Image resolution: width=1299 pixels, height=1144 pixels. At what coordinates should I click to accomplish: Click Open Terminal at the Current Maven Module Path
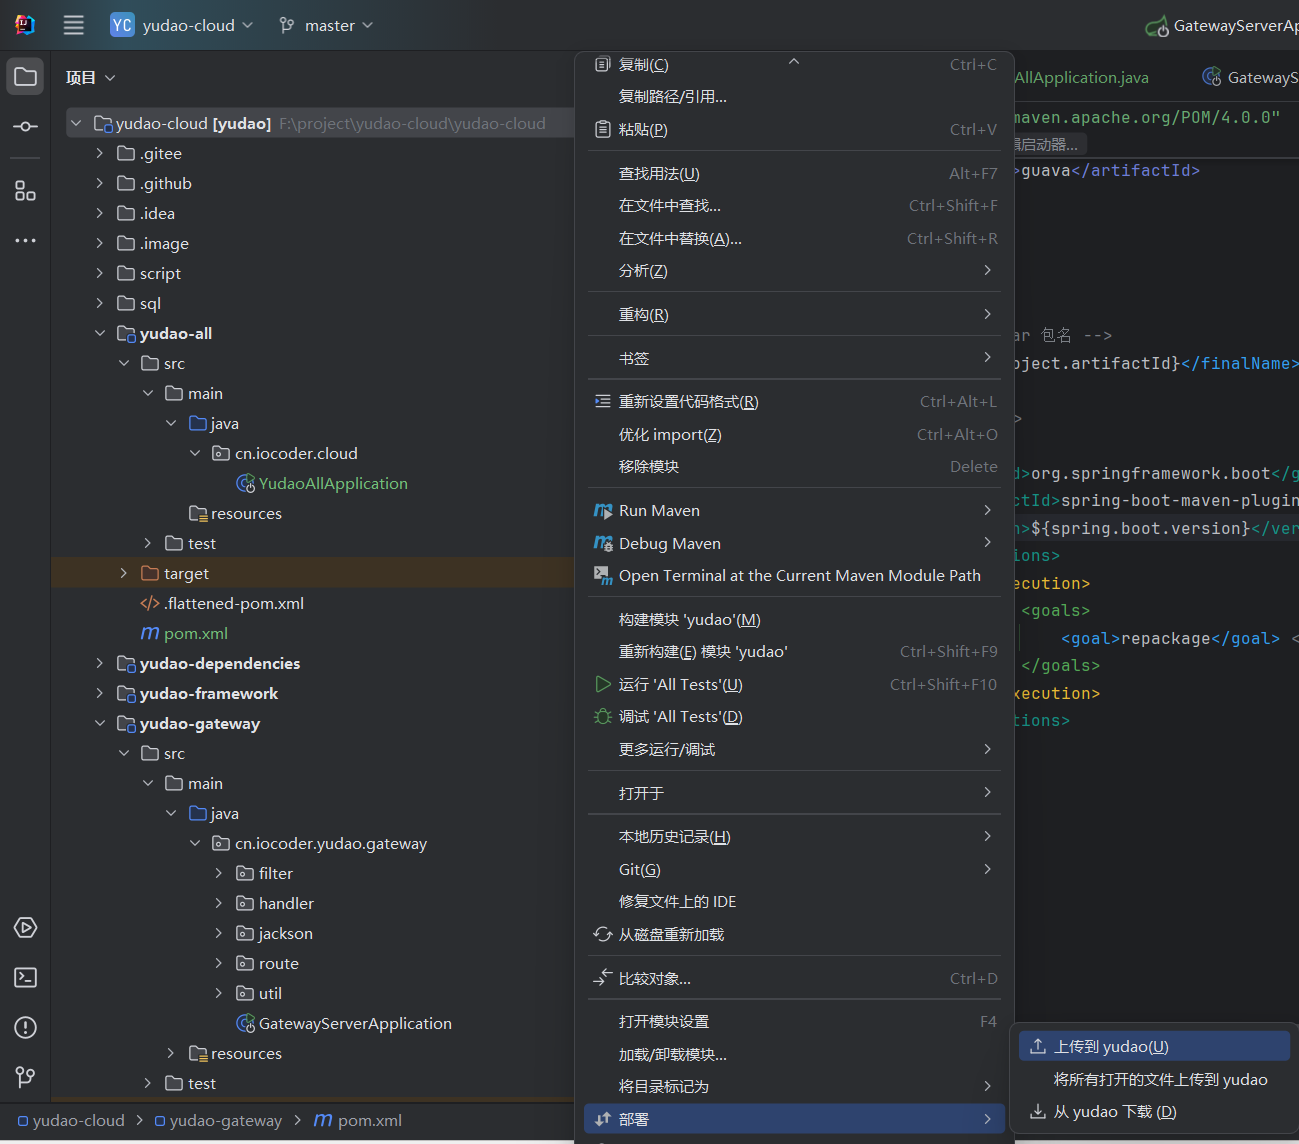pos(795,576)
